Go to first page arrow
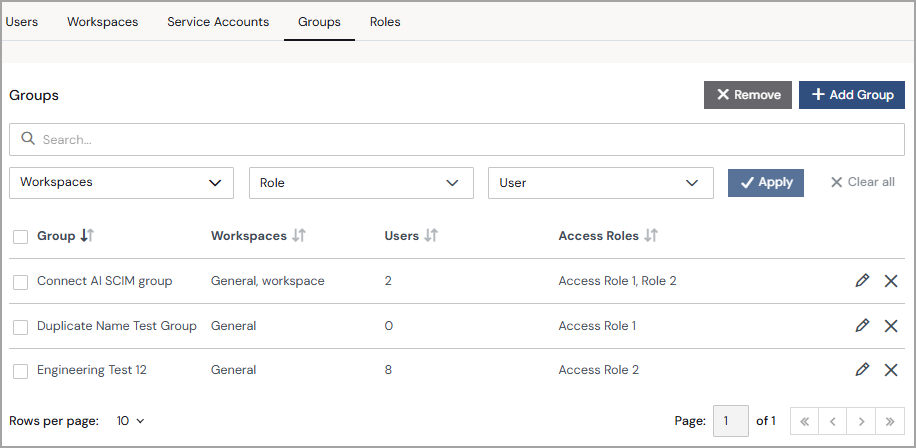This screenshot has height=448, width=916. (804, 421)
